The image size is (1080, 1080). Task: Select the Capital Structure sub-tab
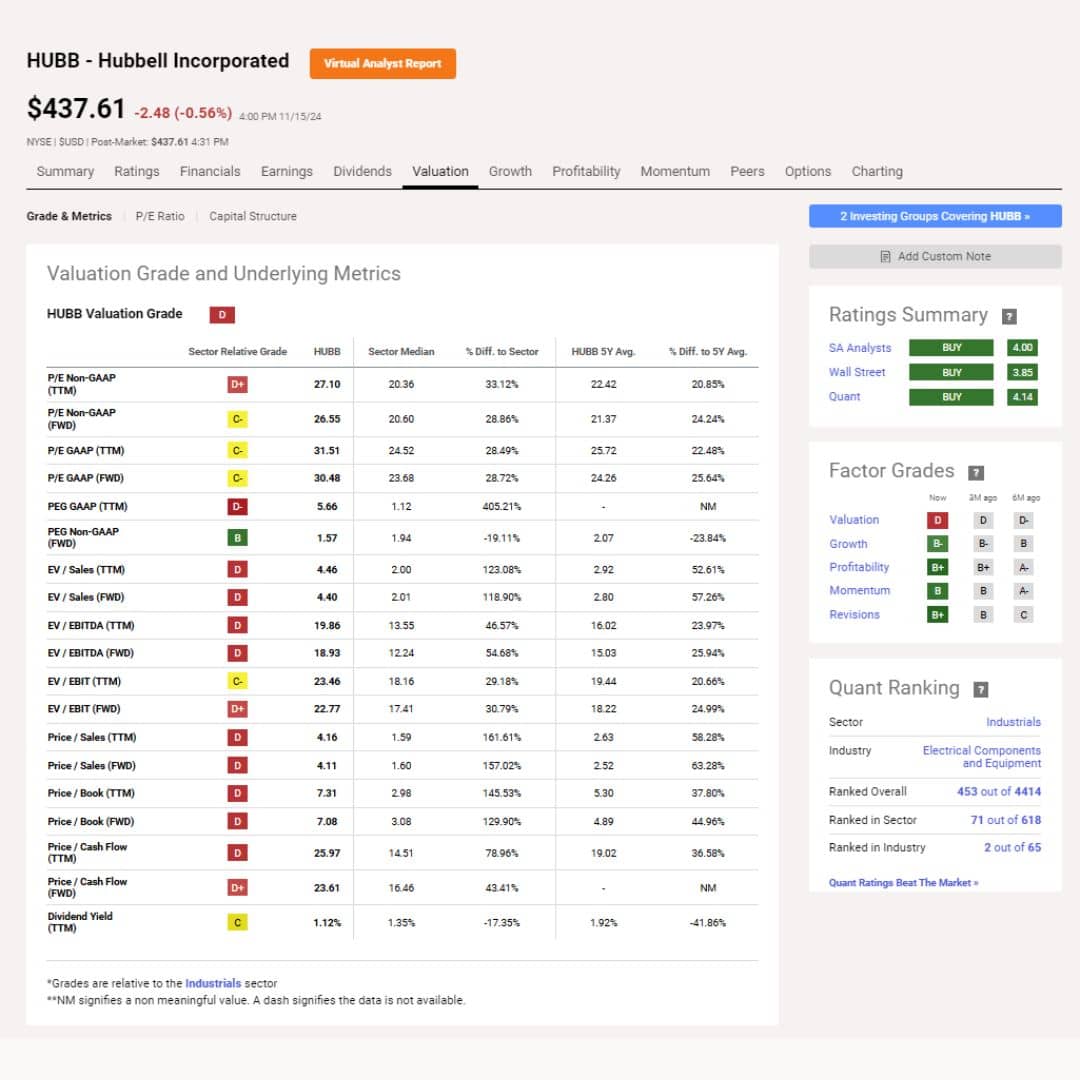point(253,216)
